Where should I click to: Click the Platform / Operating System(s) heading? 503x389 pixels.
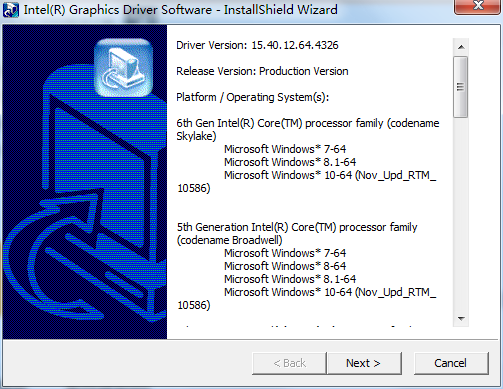[x=252, y=97]
